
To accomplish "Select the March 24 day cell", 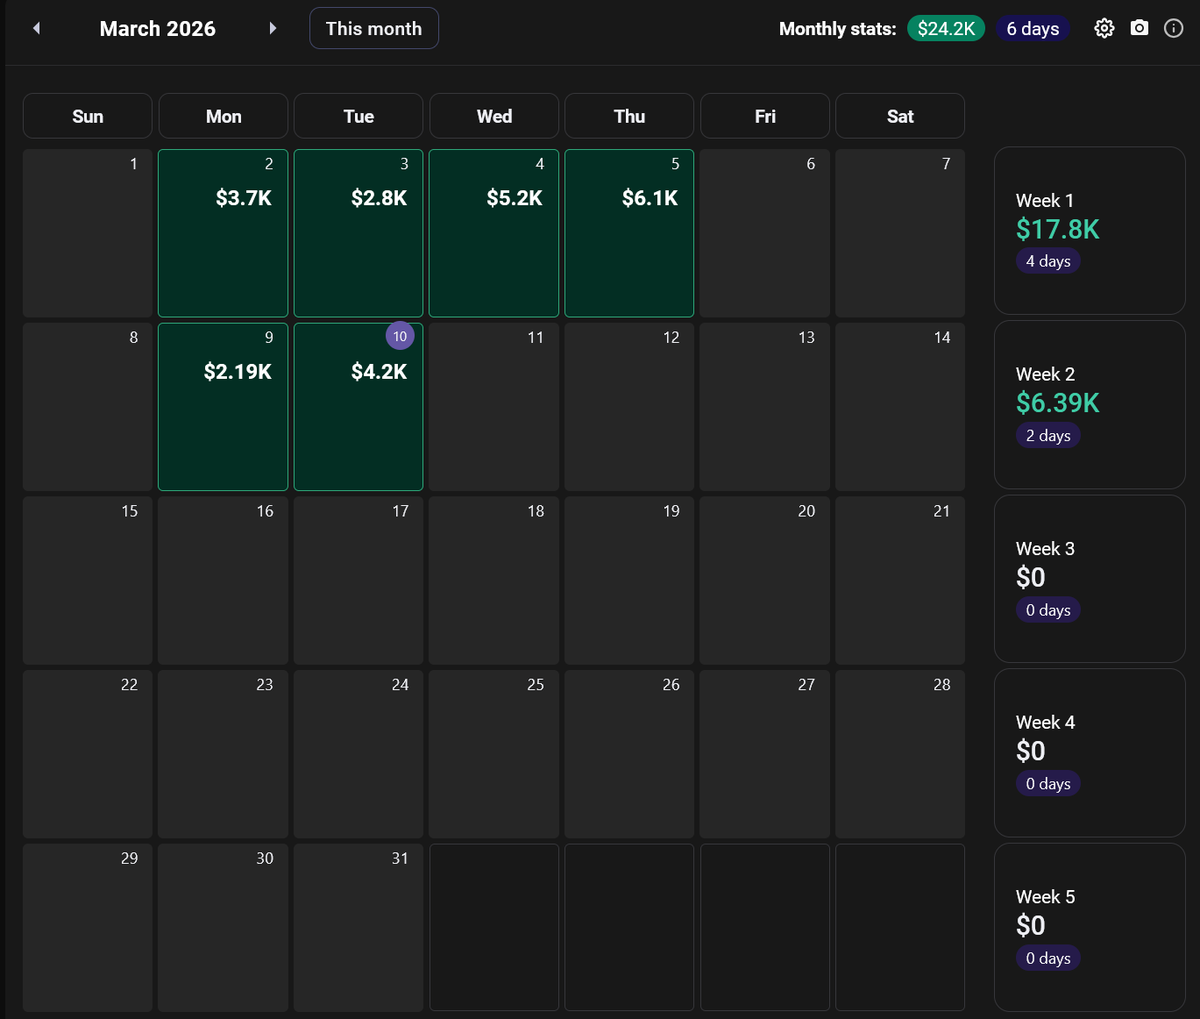I will 359,754.
